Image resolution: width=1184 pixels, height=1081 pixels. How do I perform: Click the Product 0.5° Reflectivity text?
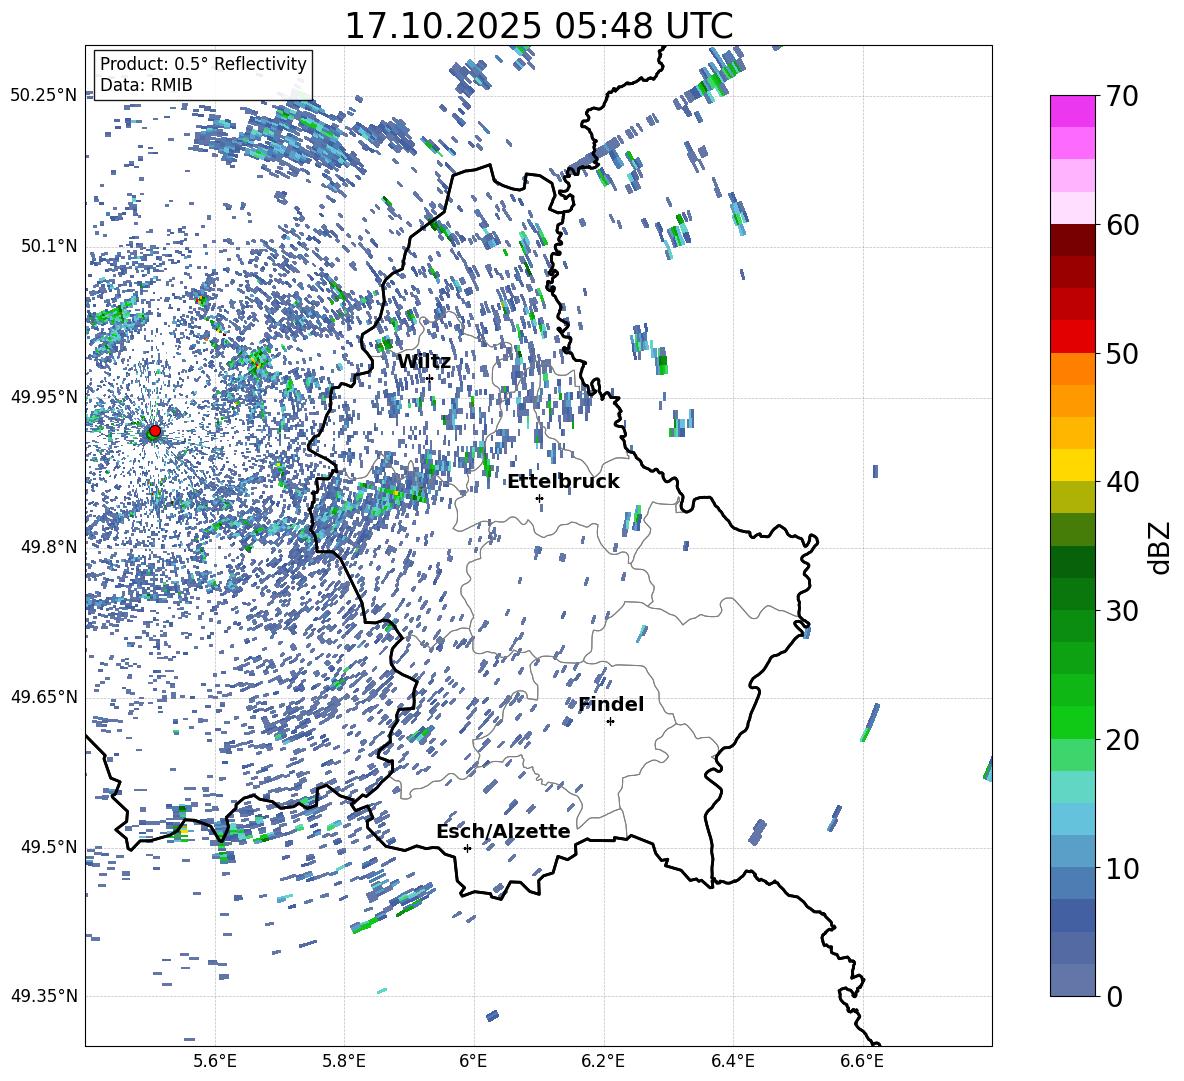[203, 64]
